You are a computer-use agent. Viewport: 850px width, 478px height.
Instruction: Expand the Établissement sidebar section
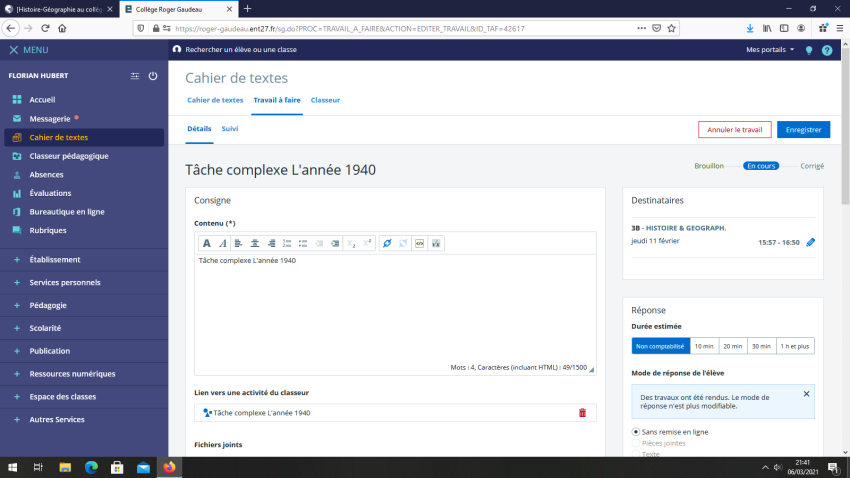click(55, 260)
